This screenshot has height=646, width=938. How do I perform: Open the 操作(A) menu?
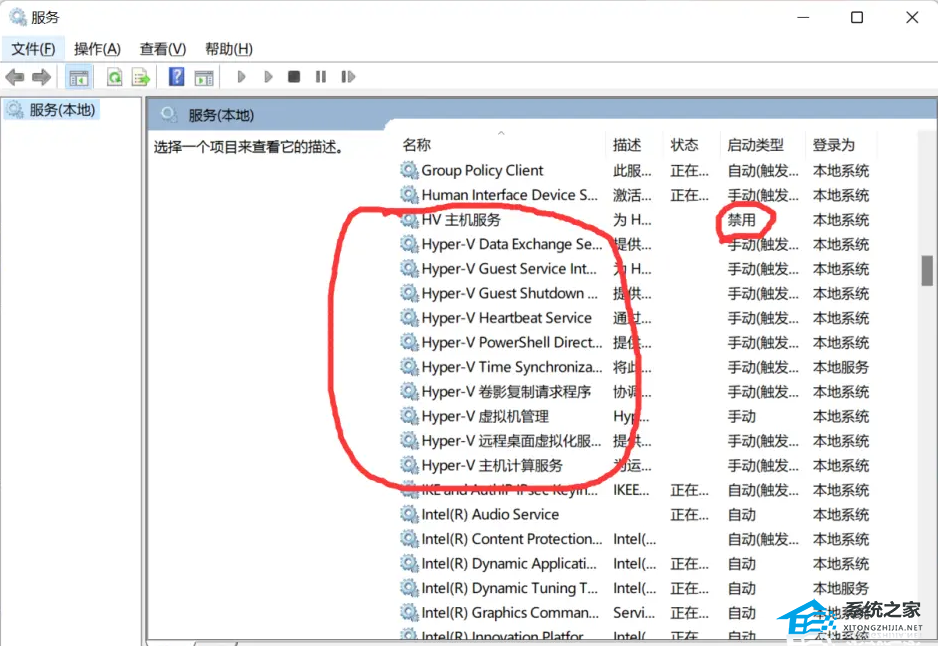(98, 49)
